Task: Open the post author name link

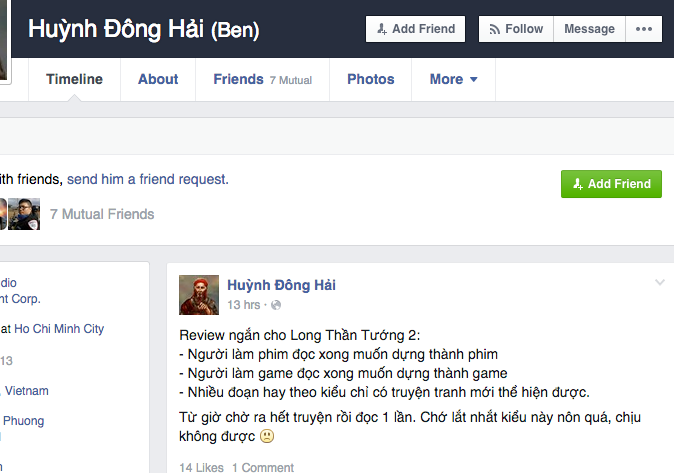Action: [281, 285]
